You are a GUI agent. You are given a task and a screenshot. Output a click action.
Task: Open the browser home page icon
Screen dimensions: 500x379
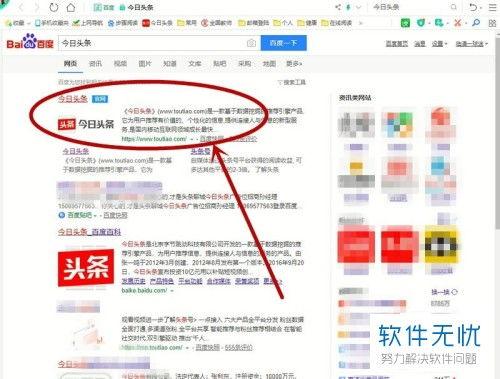click(x=71, y=7)
